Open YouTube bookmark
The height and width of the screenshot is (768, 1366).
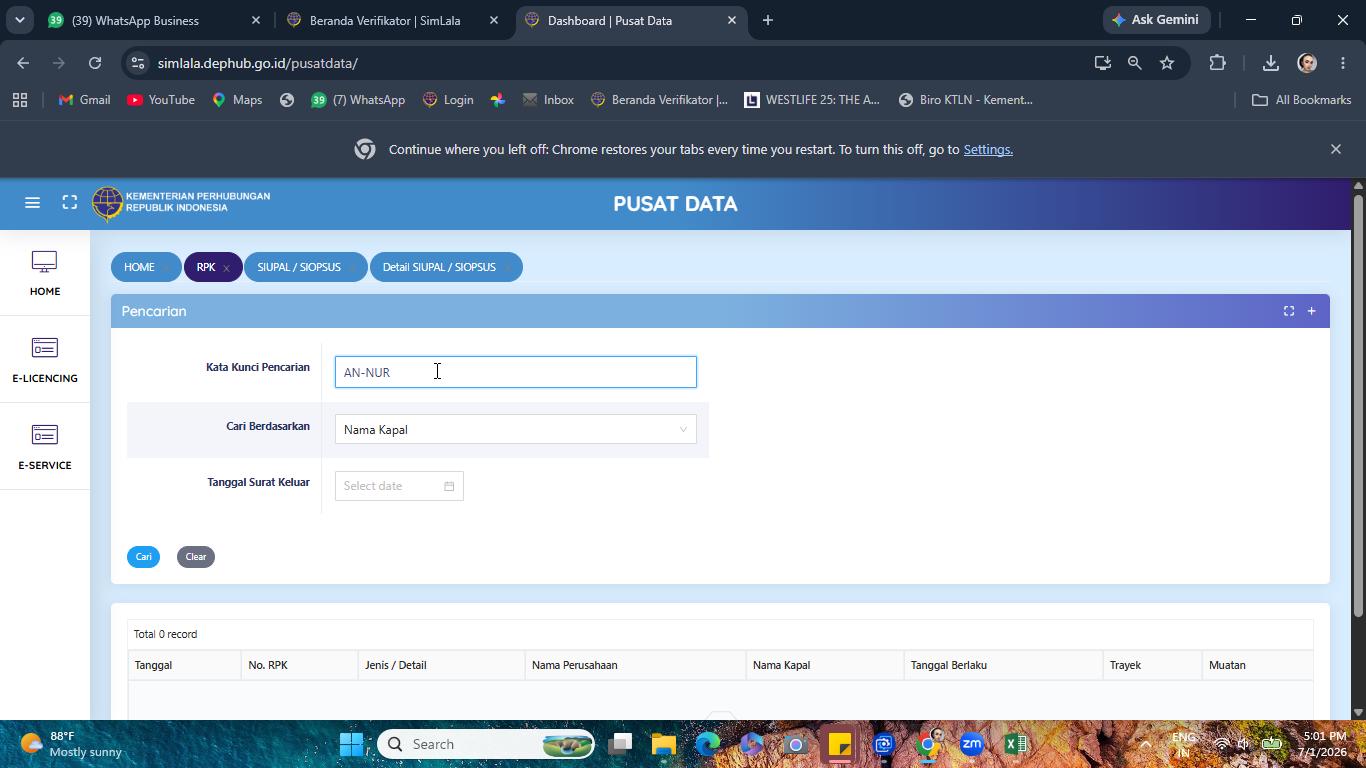pyautogui.click(x=161, y=100)
